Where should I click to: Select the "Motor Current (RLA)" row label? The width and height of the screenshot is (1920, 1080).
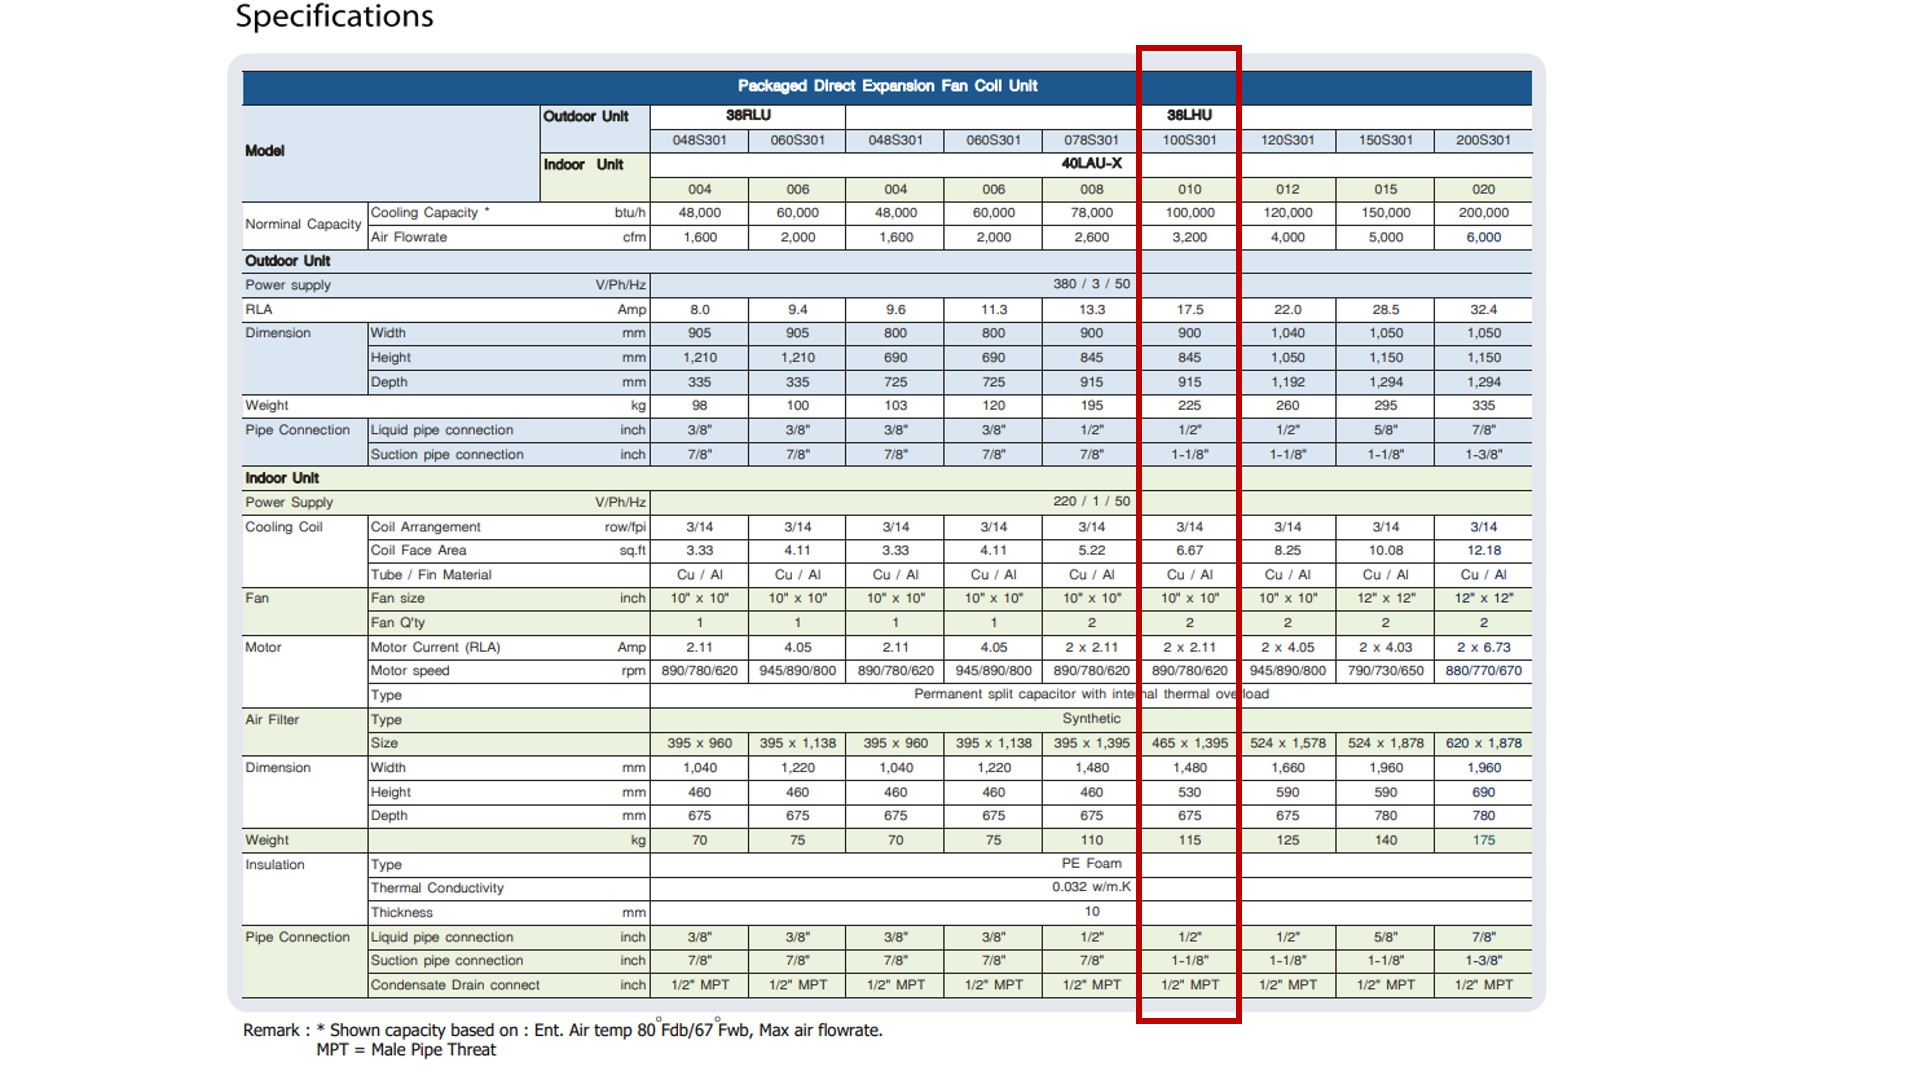[435, 647]
